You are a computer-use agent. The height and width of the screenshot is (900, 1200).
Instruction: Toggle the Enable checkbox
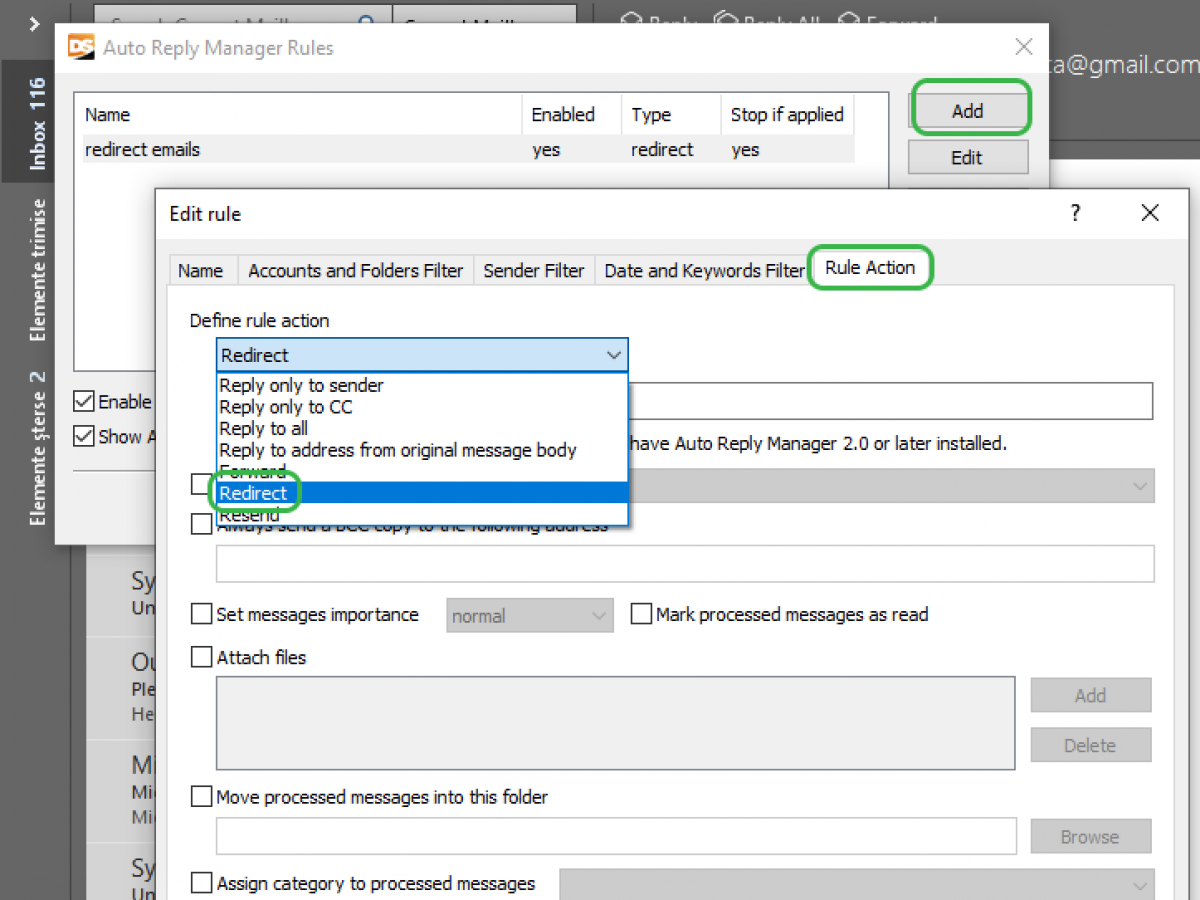[83, 401]
